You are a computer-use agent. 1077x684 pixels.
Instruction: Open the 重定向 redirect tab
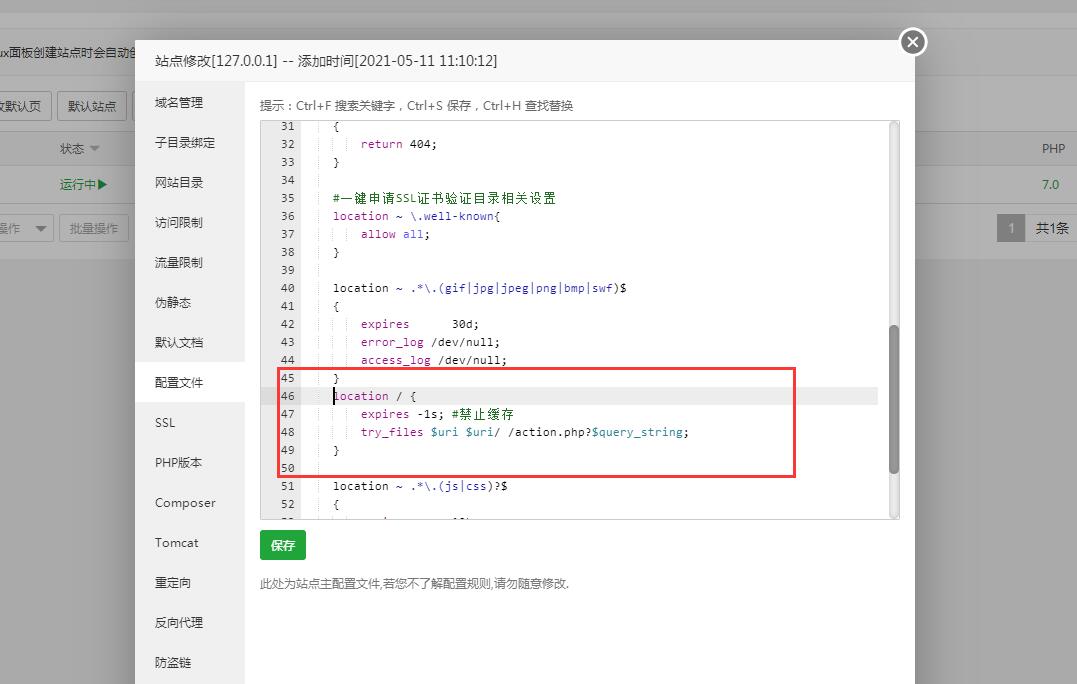pyautogui.click(x=173, y=582)
